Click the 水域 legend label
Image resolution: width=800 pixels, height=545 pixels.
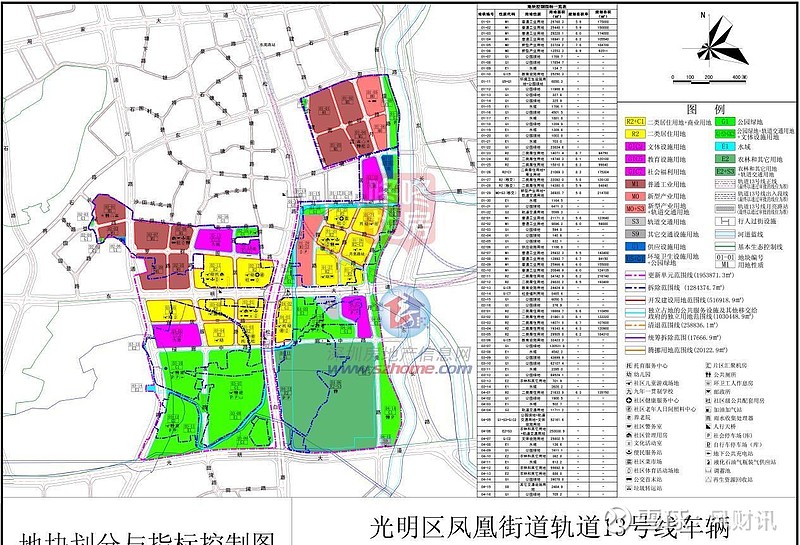pyautogui.click(x=744, y=147)
